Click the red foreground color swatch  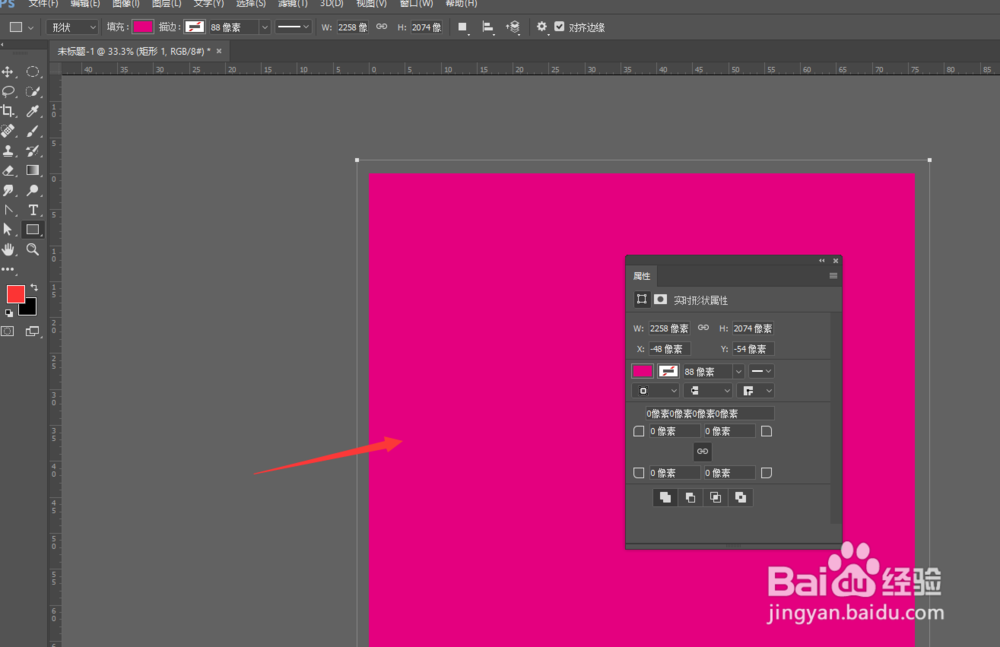15,294
